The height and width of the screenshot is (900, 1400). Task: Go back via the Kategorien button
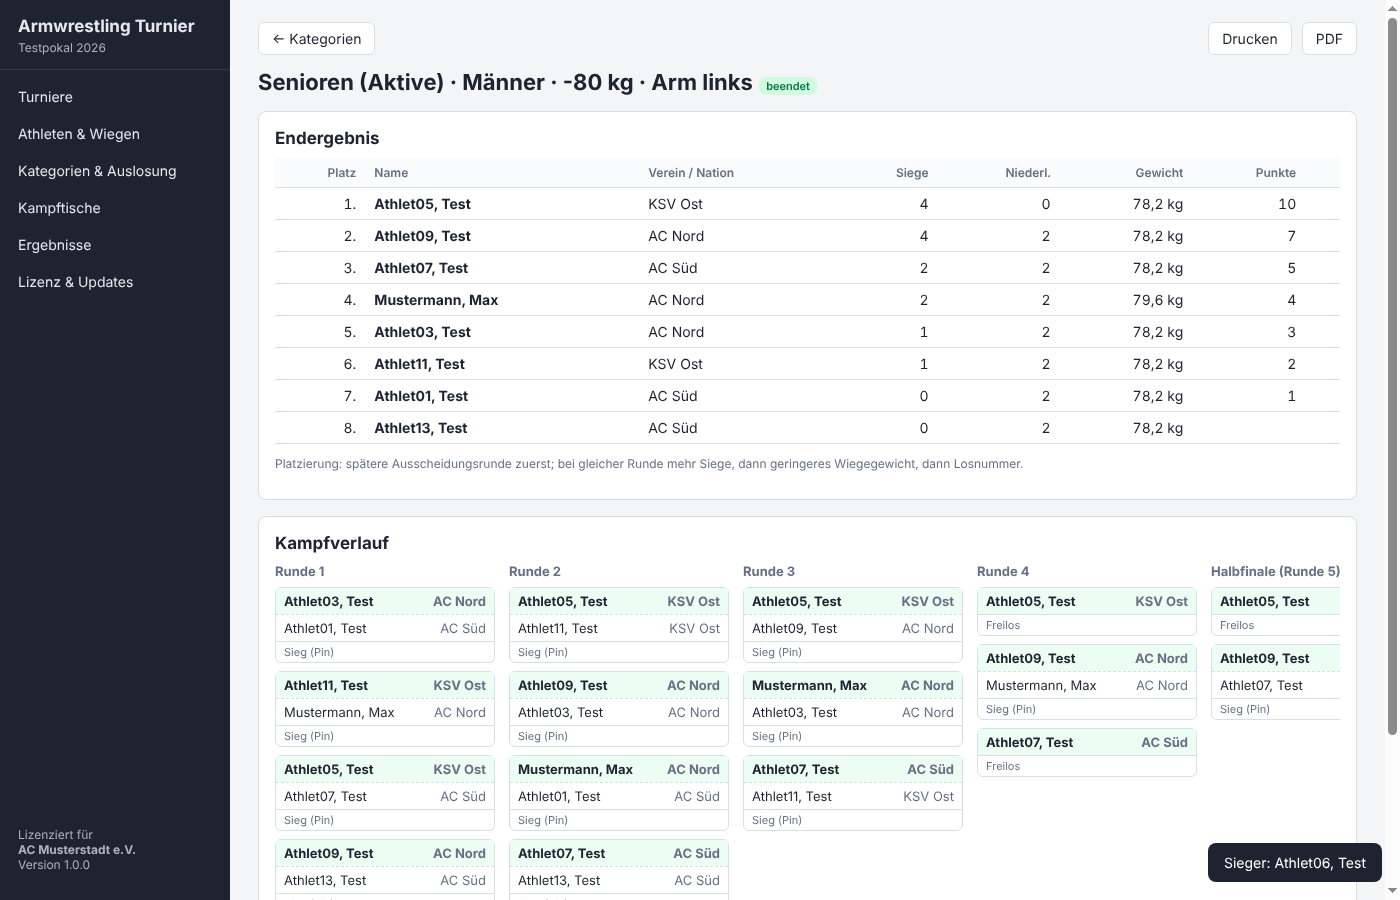click(316, 39)
